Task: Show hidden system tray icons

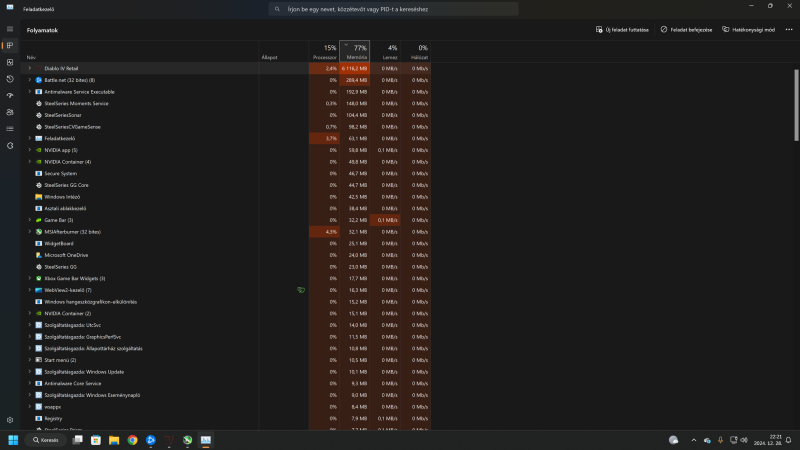Action: point(693,440)
